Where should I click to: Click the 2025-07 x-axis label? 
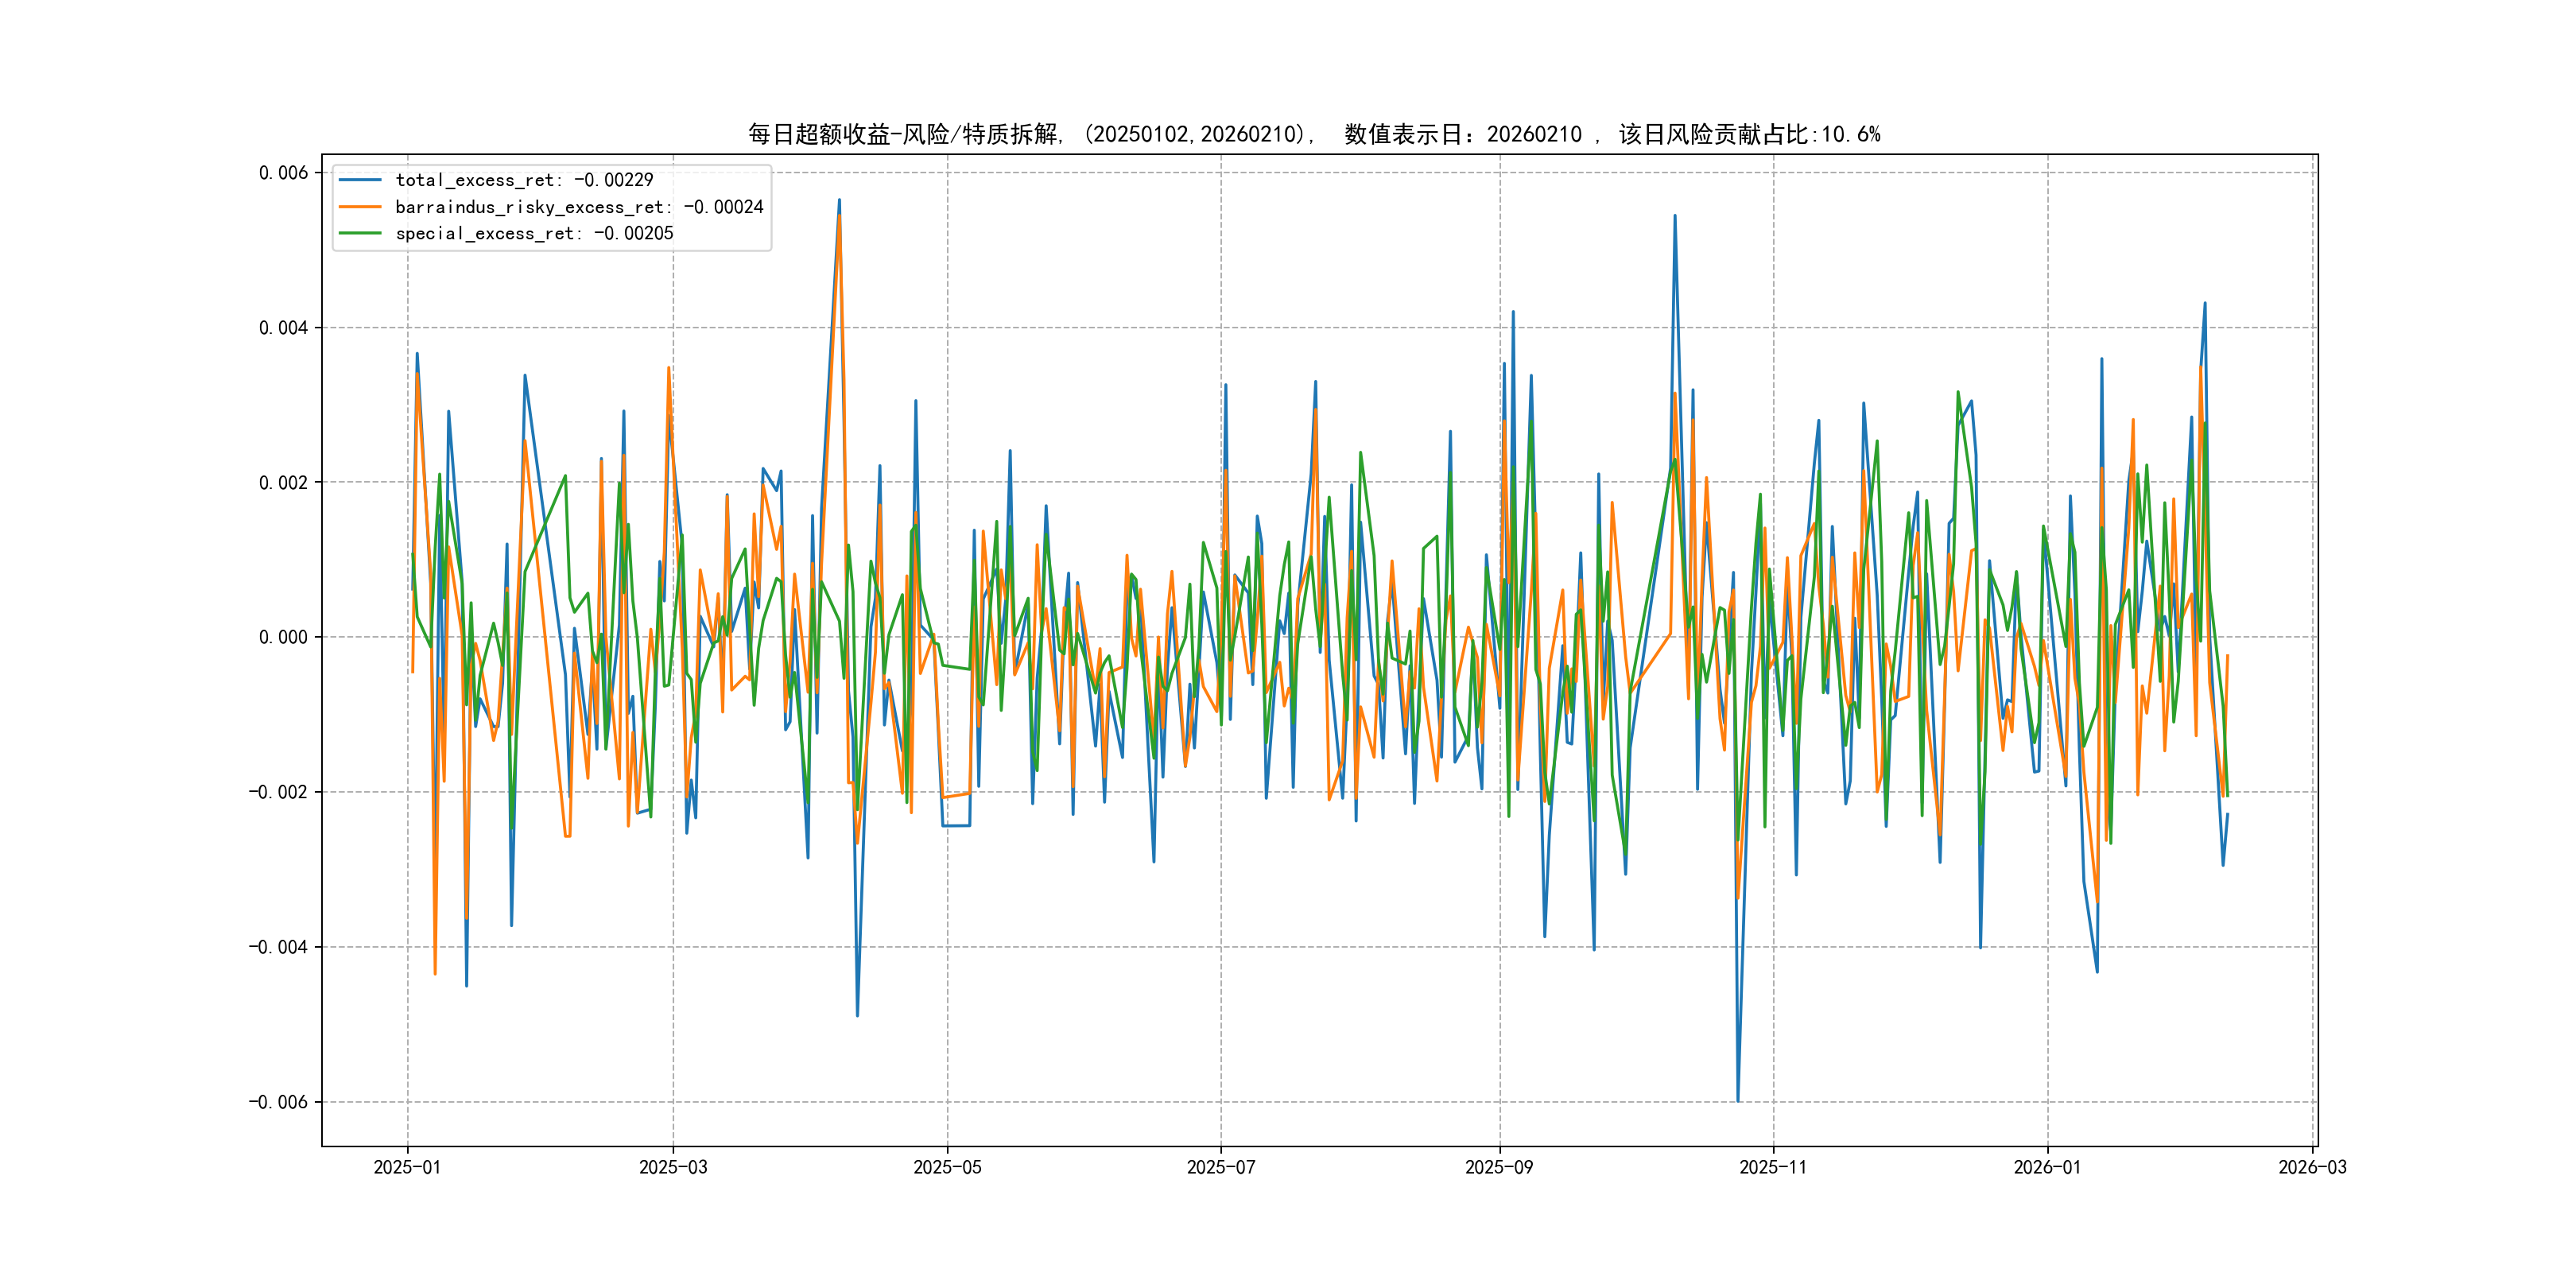click(x=1220, y=1167)
